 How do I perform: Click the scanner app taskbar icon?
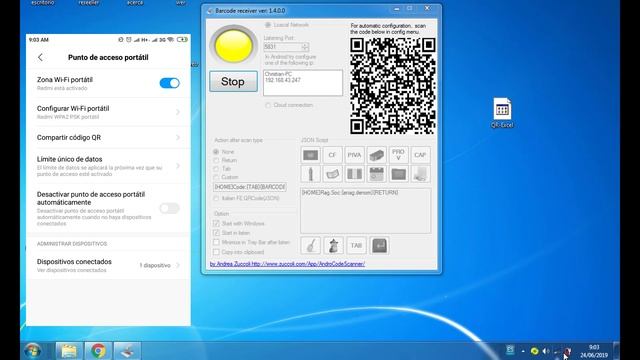click(x=127, y=351)
